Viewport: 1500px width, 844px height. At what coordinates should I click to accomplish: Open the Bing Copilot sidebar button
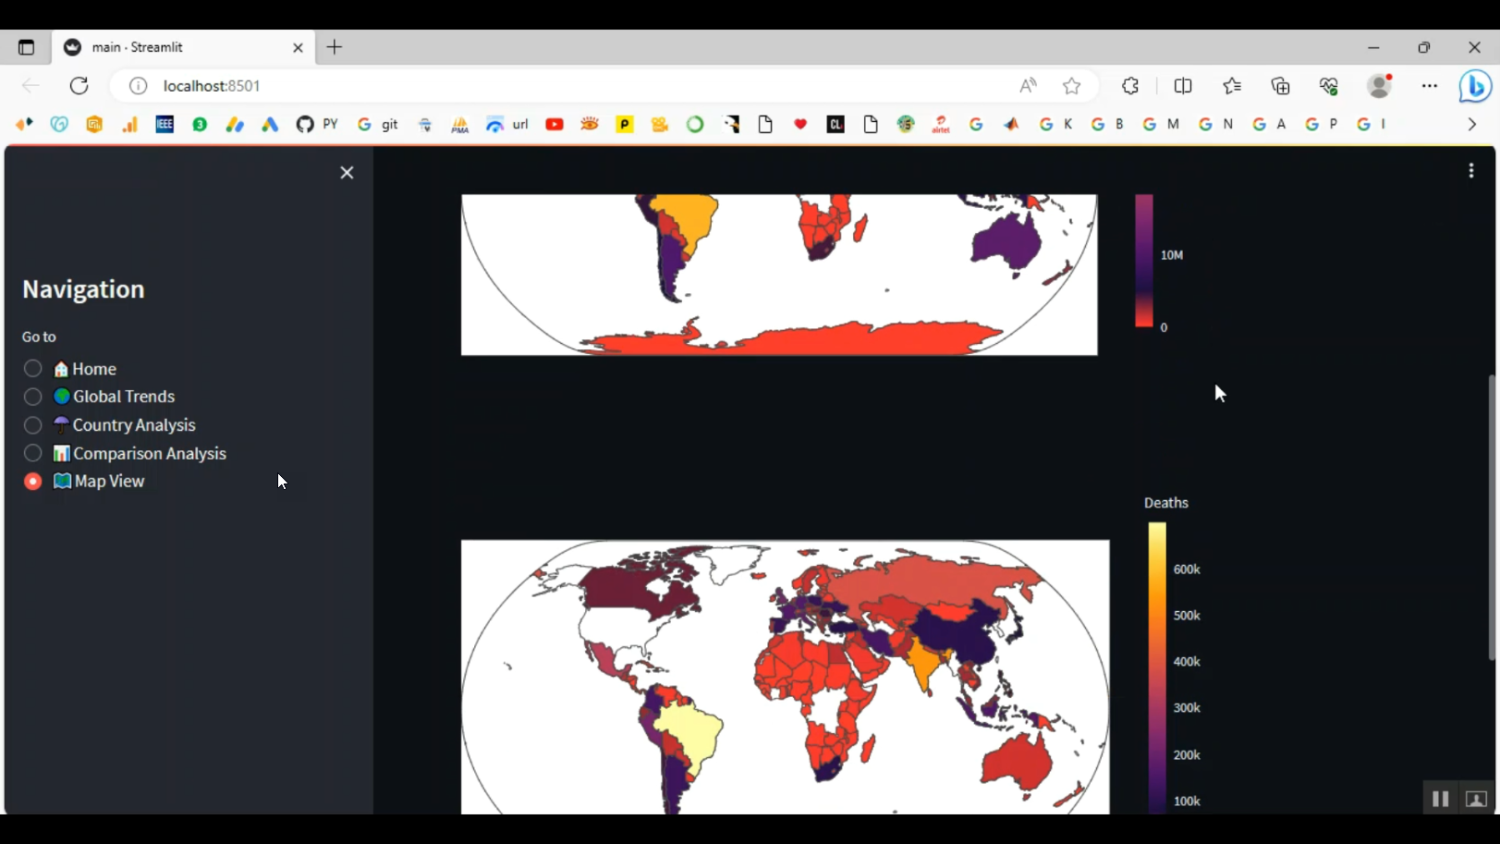1475,87
